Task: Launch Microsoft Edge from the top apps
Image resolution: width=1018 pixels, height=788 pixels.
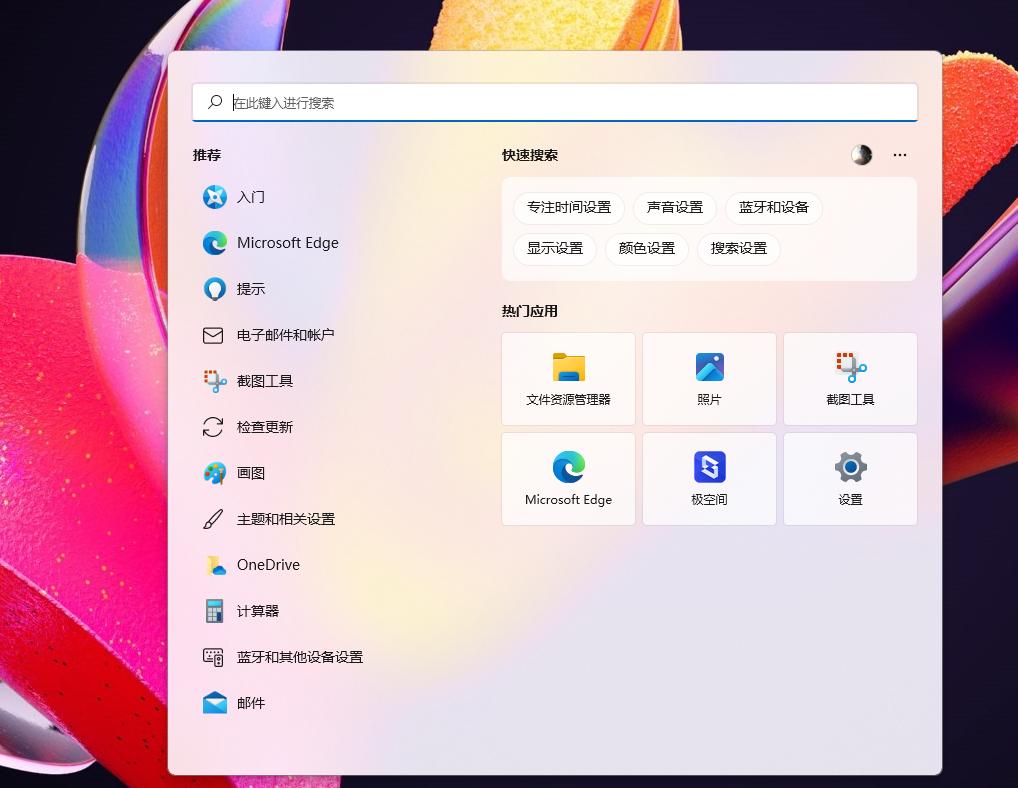Action: pos(568,479)
